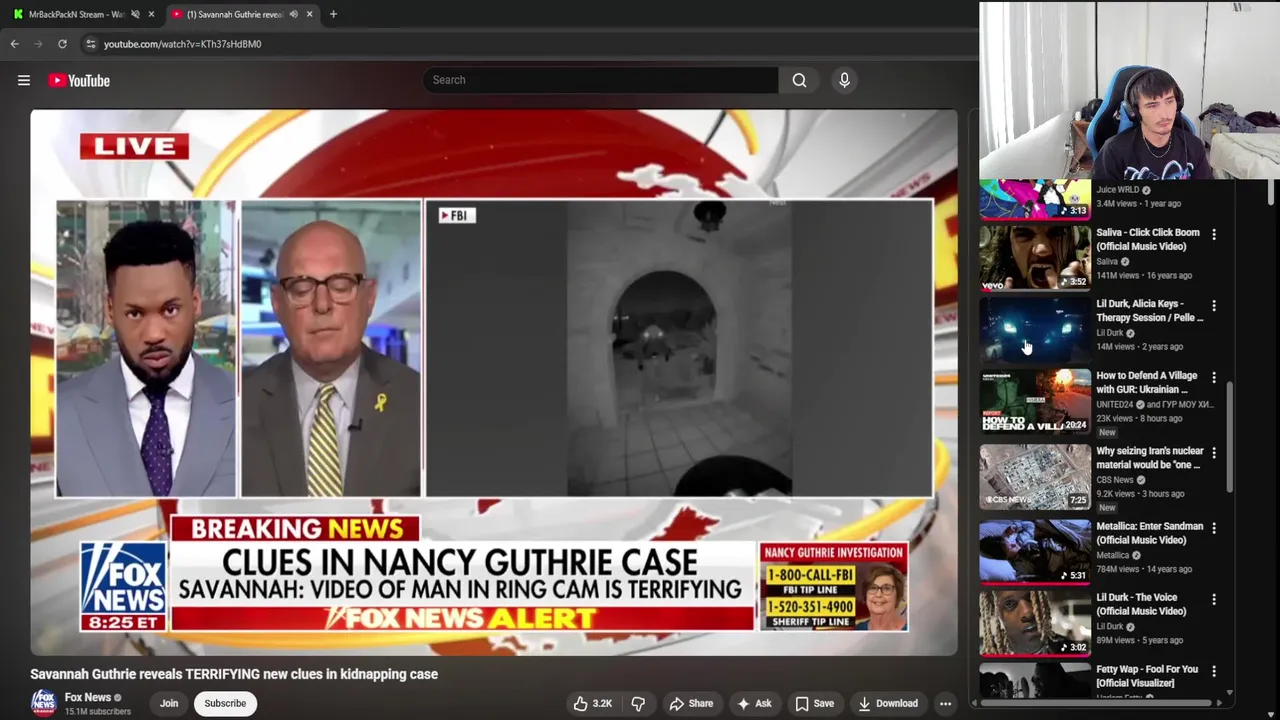Download the video using Download button
1280x720 pixels.
pyautogui.click(x=888, y=703)
